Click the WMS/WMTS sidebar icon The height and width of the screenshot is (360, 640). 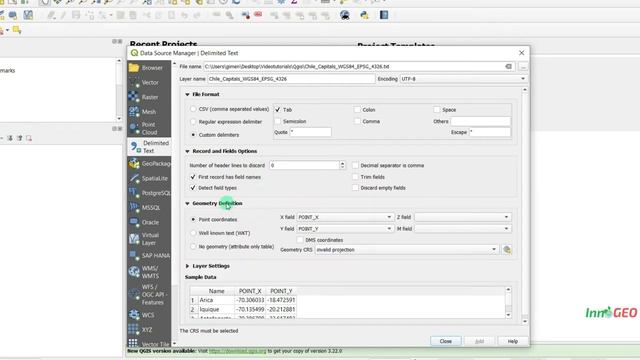click(134, 272)
